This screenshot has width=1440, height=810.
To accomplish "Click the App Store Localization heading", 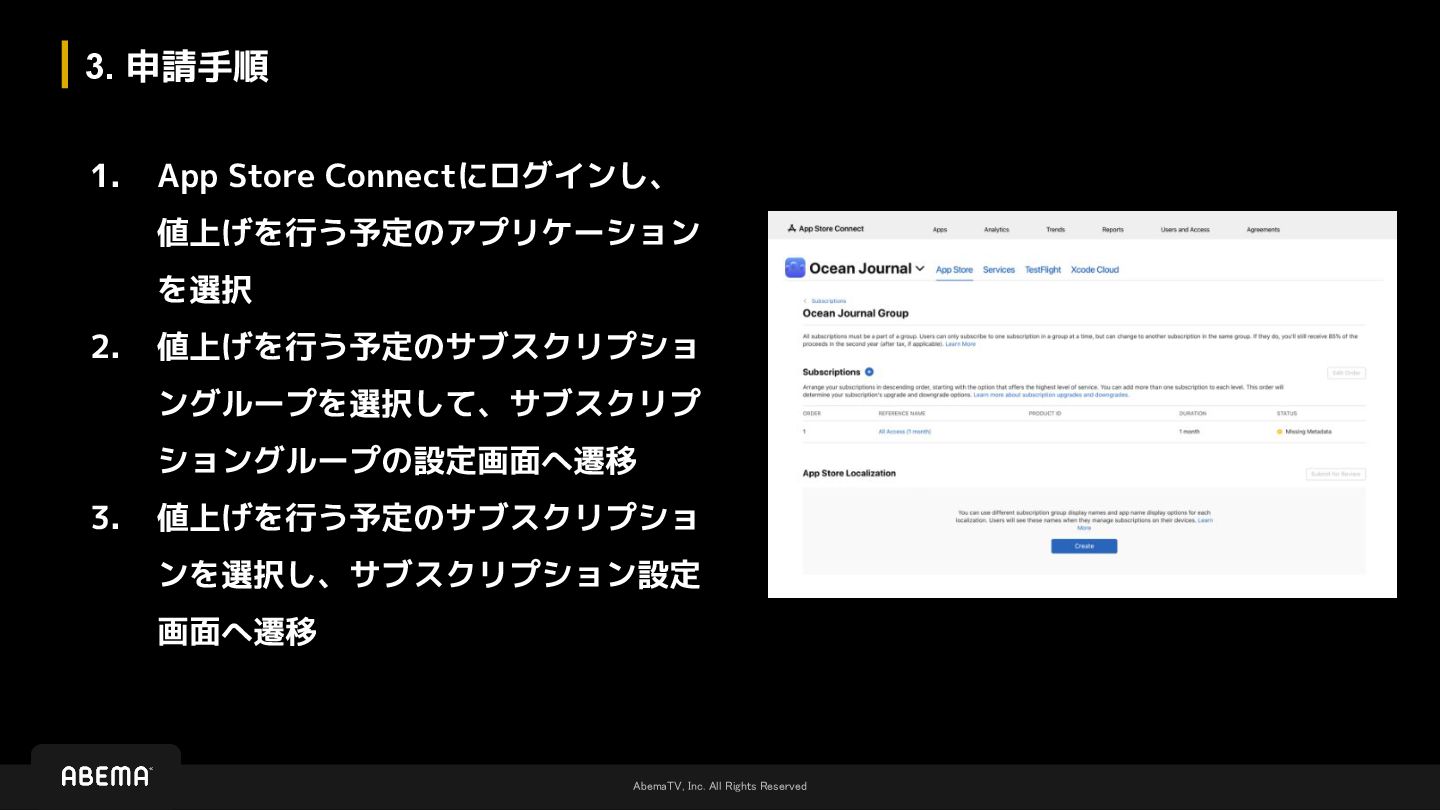I will [849, 473].
